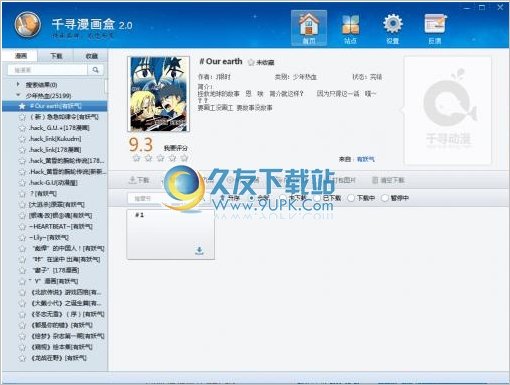510x385 pixels.
Task: Collapse the 少年热血(25199) tree node
Action: (x=18, y=95)
